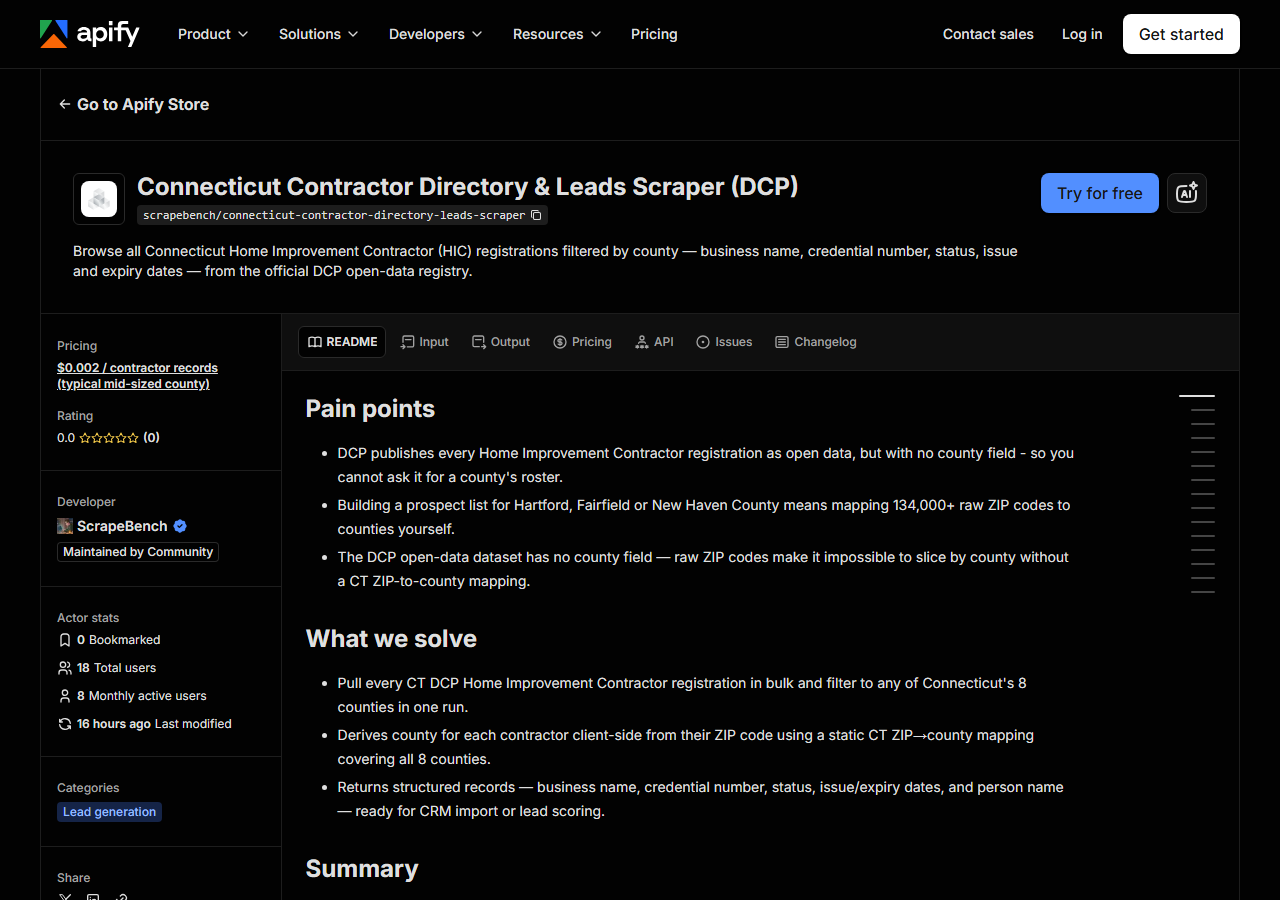Screen dimensions: 1280x900
Task: Switch to the Input tab
Action: pyautogui.click(x=425, y=342)
